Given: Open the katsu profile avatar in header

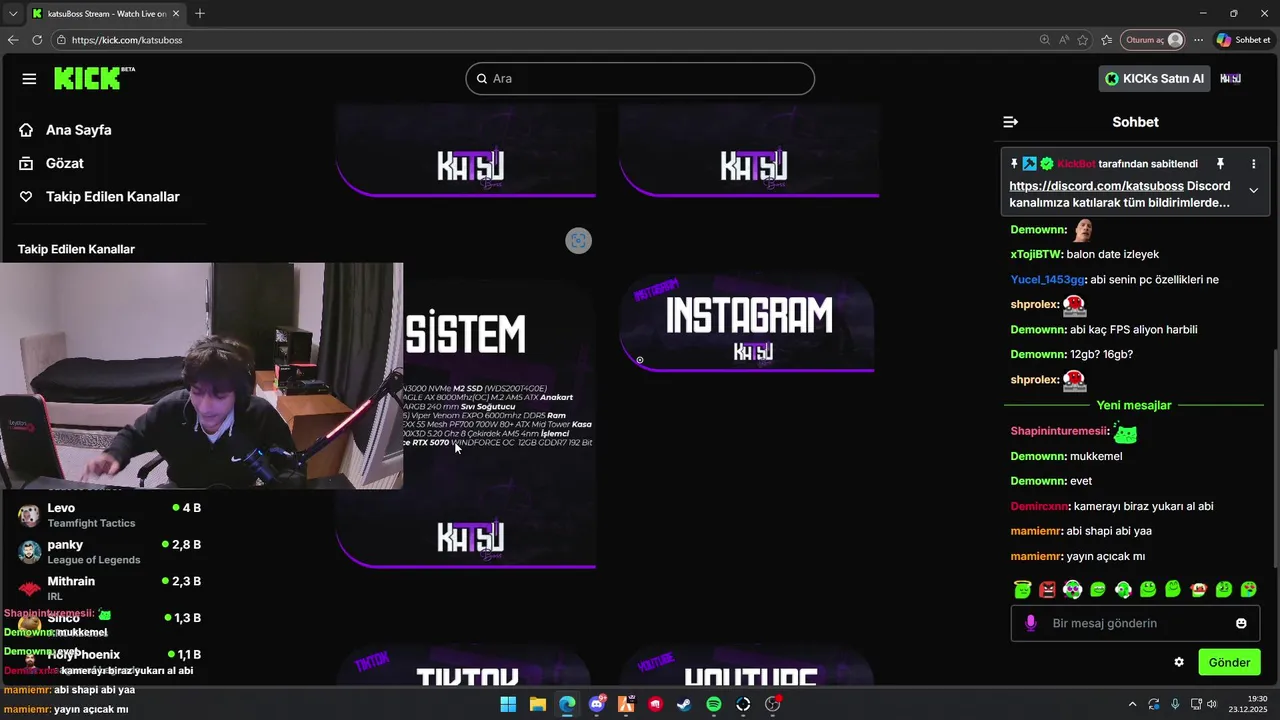Looking at the screenshot, I should point(1231,79).
